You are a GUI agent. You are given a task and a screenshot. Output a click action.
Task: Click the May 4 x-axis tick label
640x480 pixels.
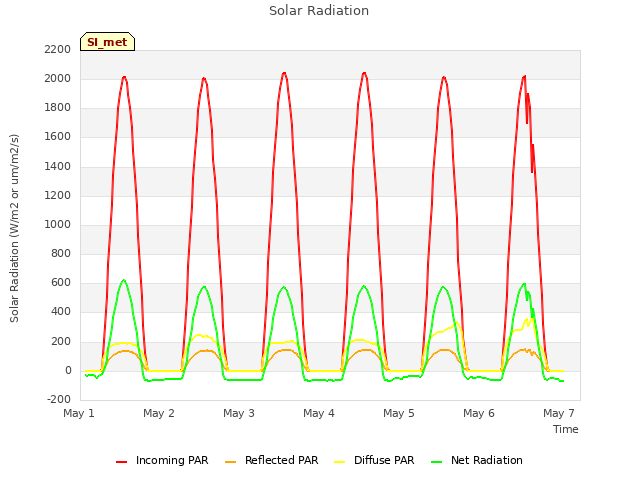point(319,413)
